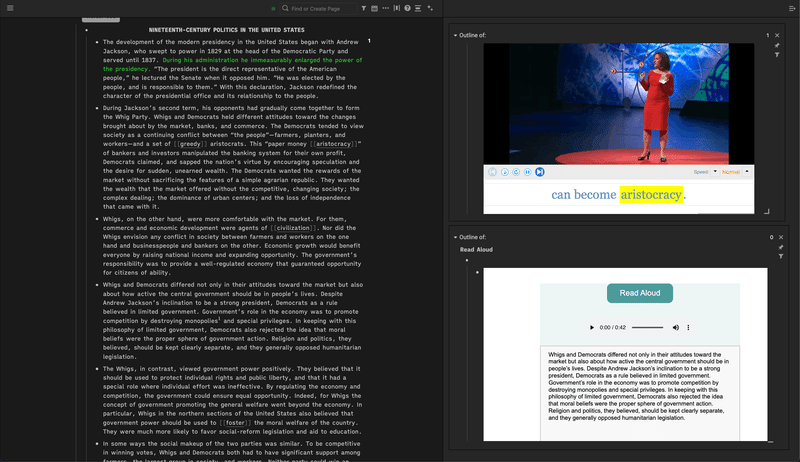Click the replay circular arrow reader button
The image size is (800, 462).
coord(516,172)
